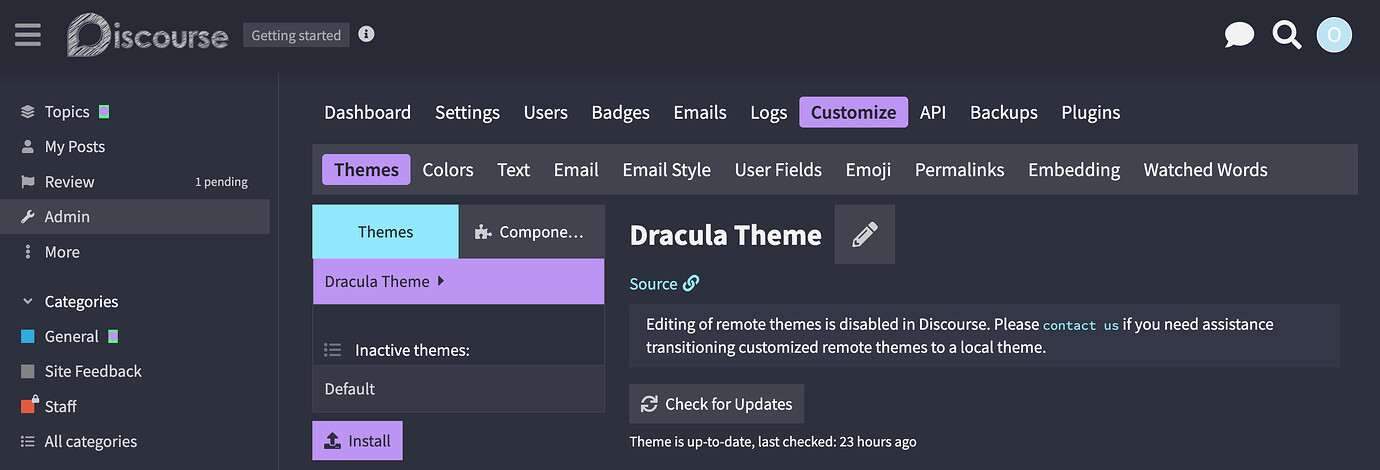Click info icon beside Getting started

click(x=367, y=34)
